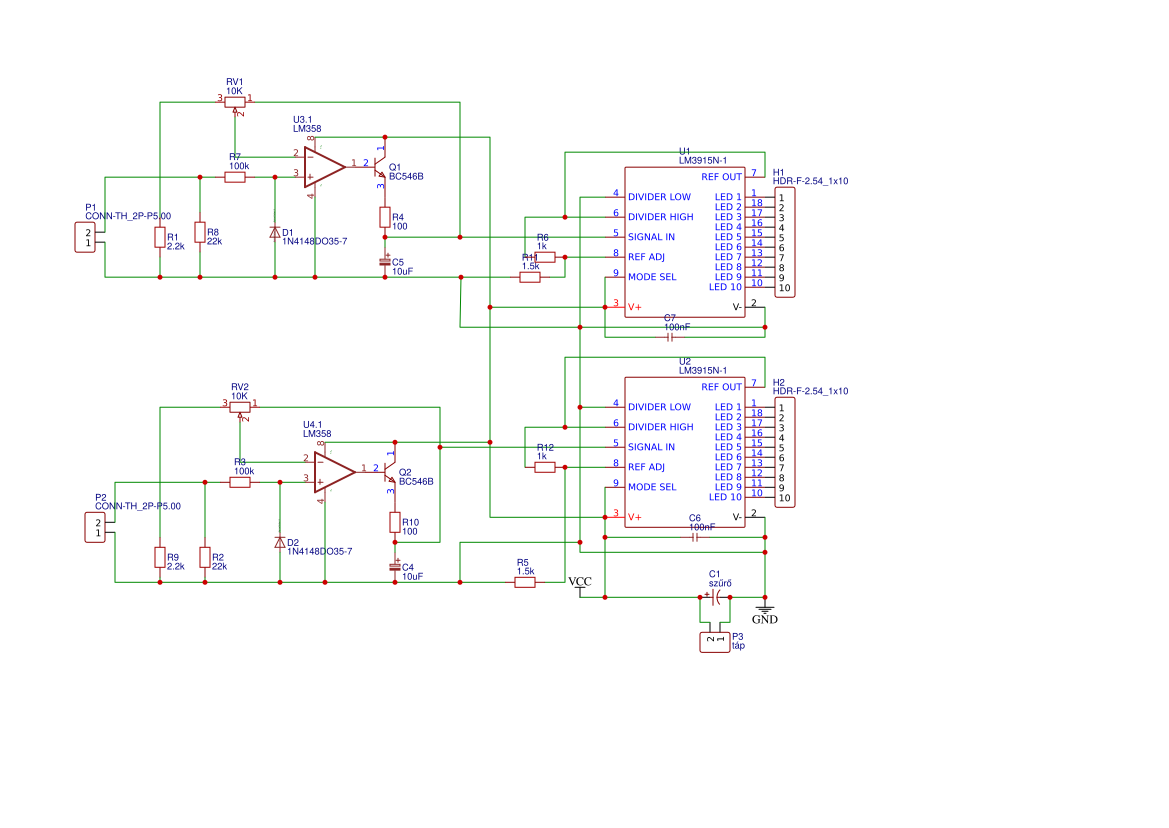1169x828 pixels.
Task: Click H1 HDR-F-2.54_1x10 label text
Action: coord(810,181)
